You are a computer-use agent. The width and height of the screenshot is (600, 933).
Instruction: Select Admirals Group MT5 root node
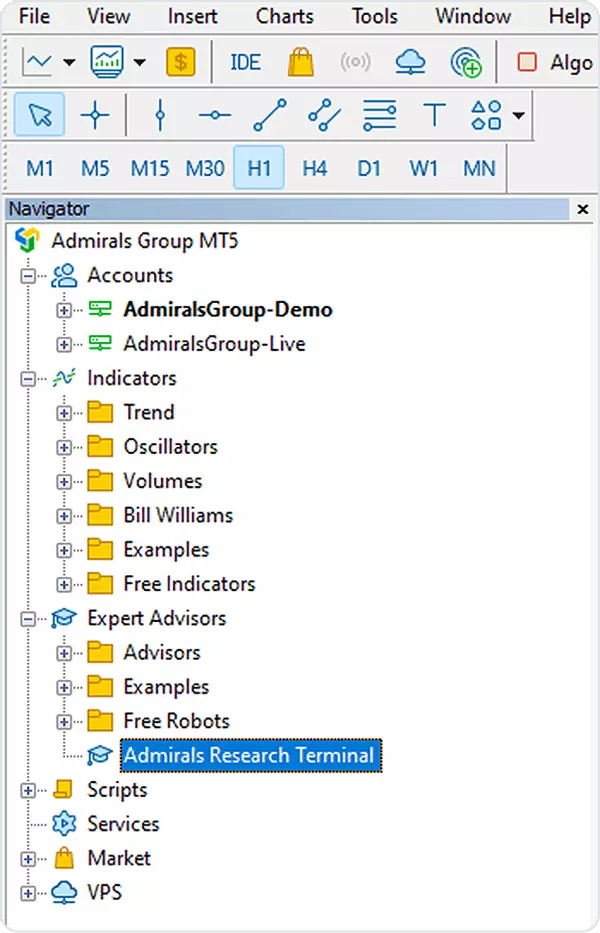coord(145,240)
